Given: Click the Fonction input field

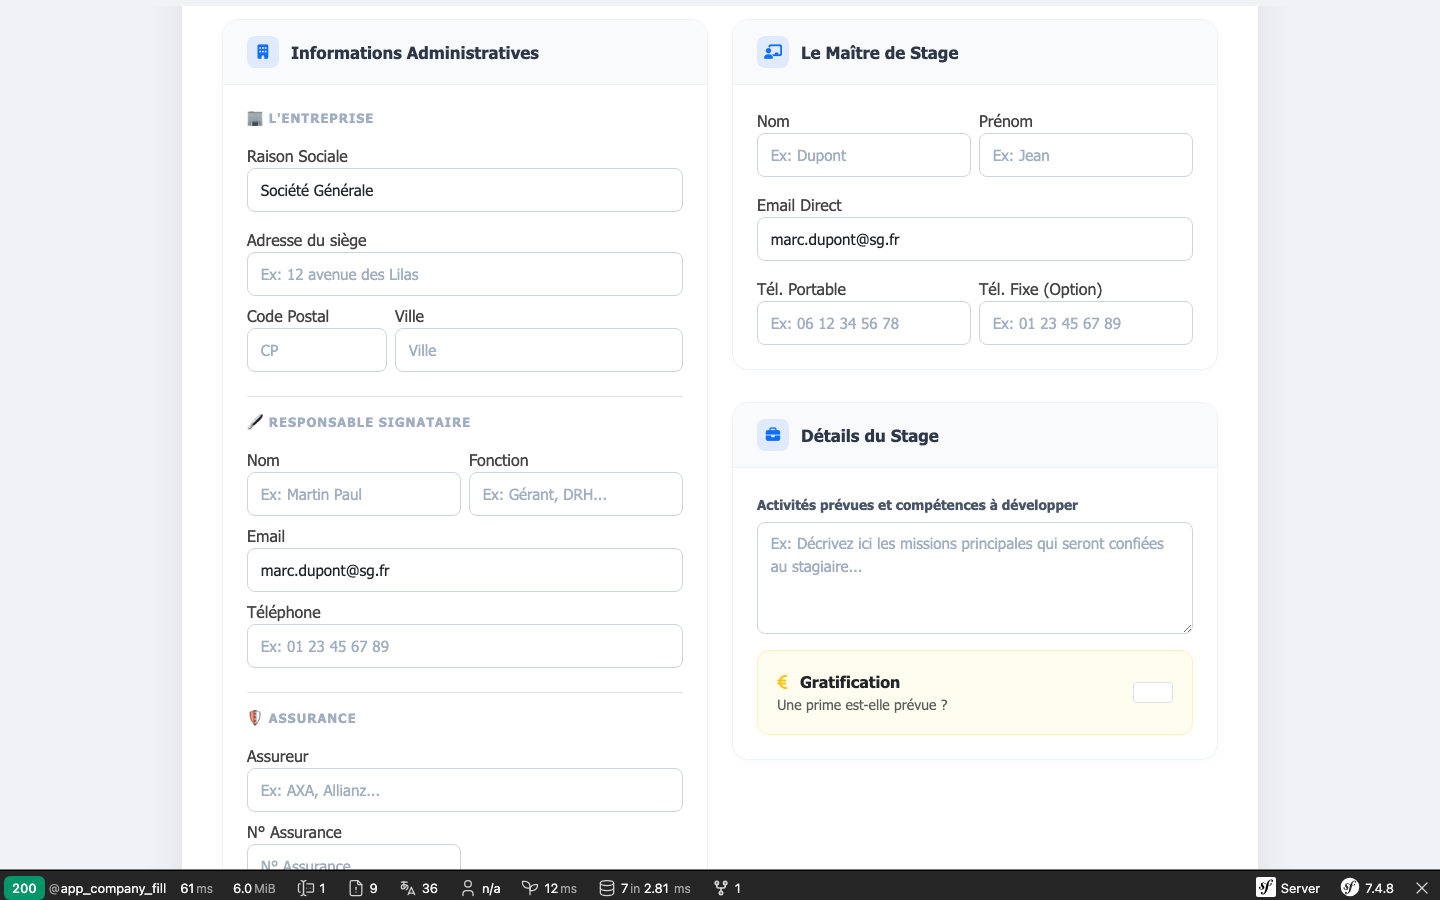Looking at the screenshot, I should click(x=576, y=494).
